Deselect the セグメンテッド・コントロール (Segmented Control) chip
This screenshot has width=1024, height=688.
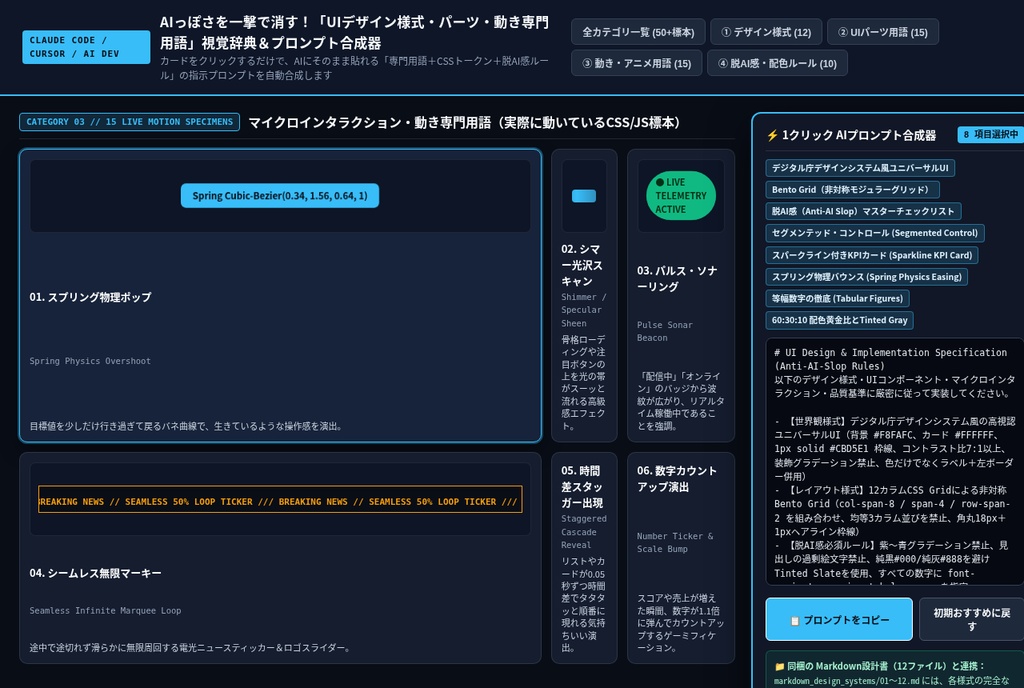(x=874, y=233)
